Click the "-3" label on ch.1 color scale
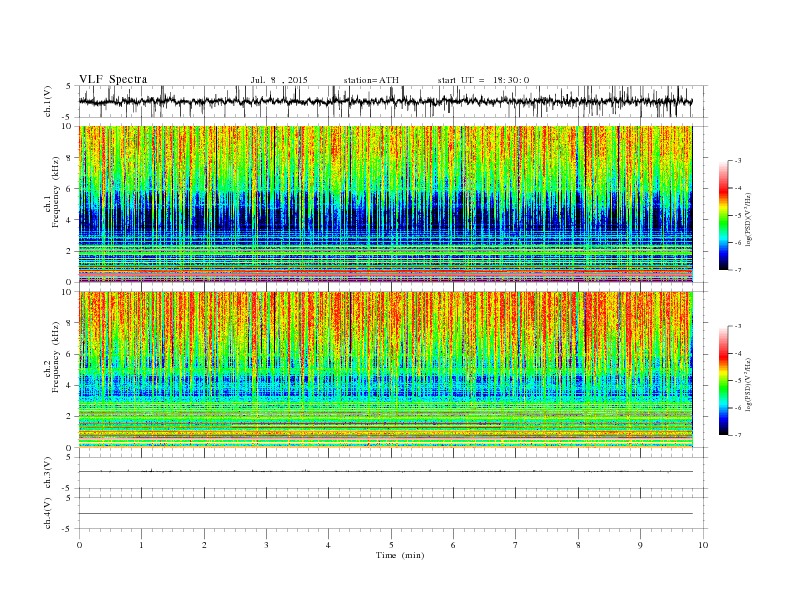The width and height of the screenshot is (792, 612). (738, 161)
